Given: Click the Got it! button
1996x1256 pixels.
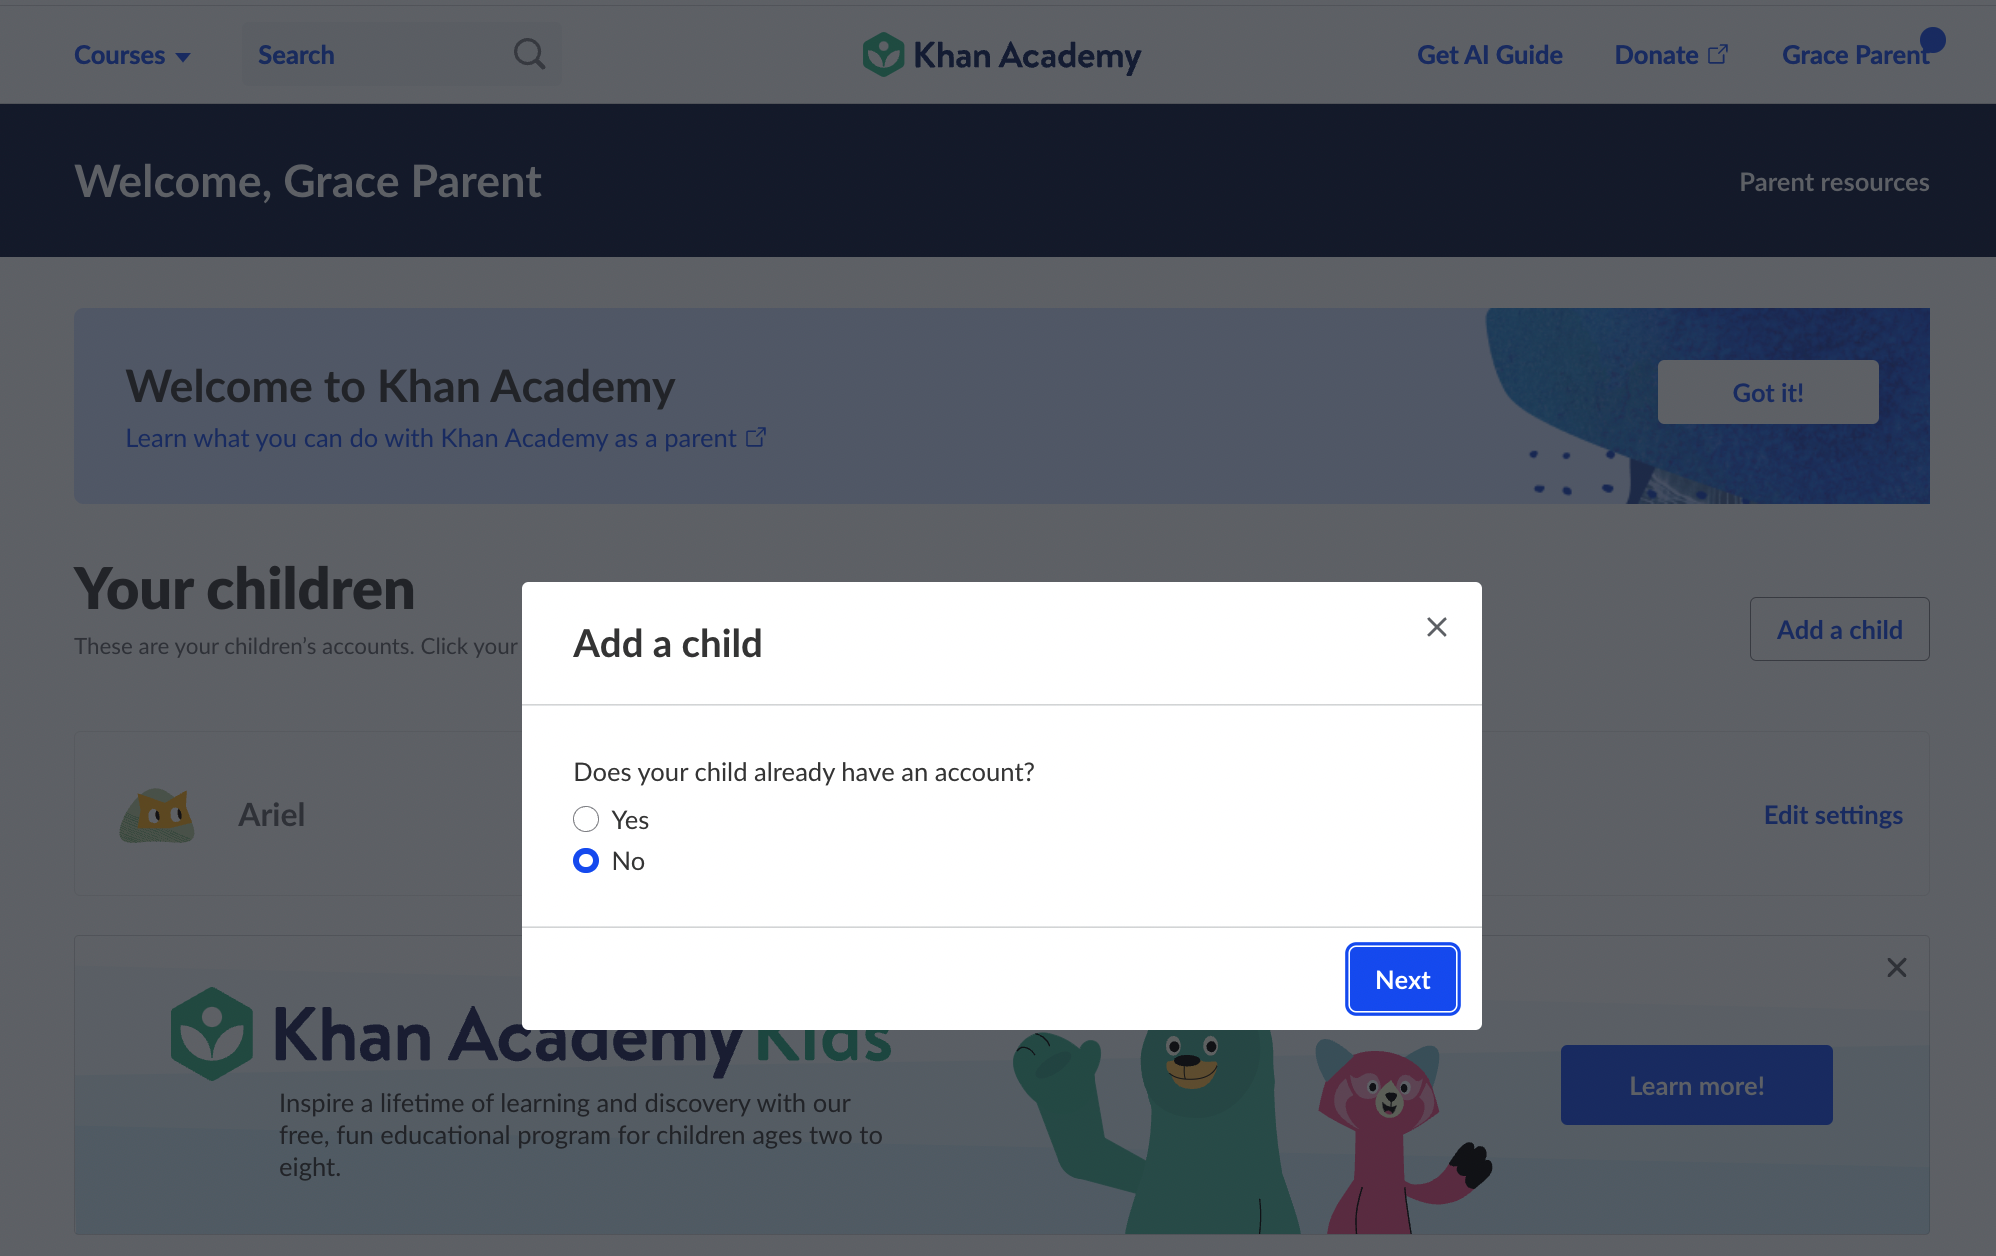Looking at the screenshot, I should coord(1768,392).
